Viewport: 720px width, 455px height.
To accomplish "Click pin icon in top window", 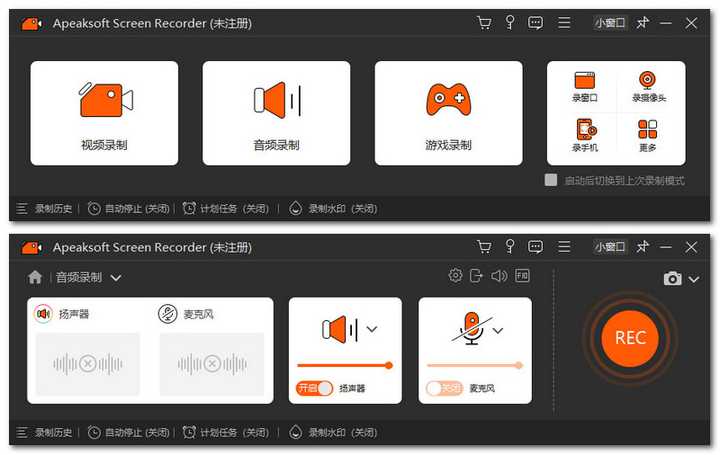I will (642, 22).
